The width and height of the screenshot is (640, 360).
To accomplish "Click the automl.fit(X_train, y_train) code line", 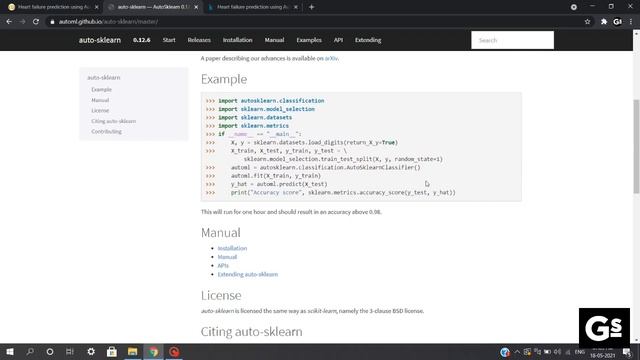I will click(276, 176).
